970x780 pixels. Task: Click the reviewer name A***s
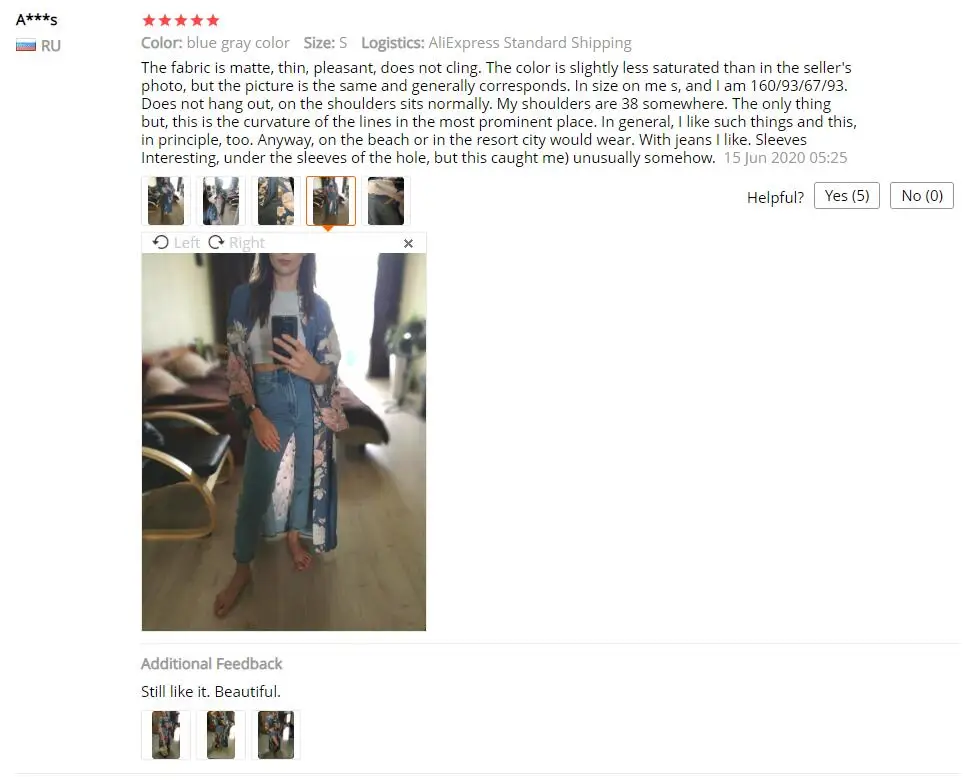[36, 20]
